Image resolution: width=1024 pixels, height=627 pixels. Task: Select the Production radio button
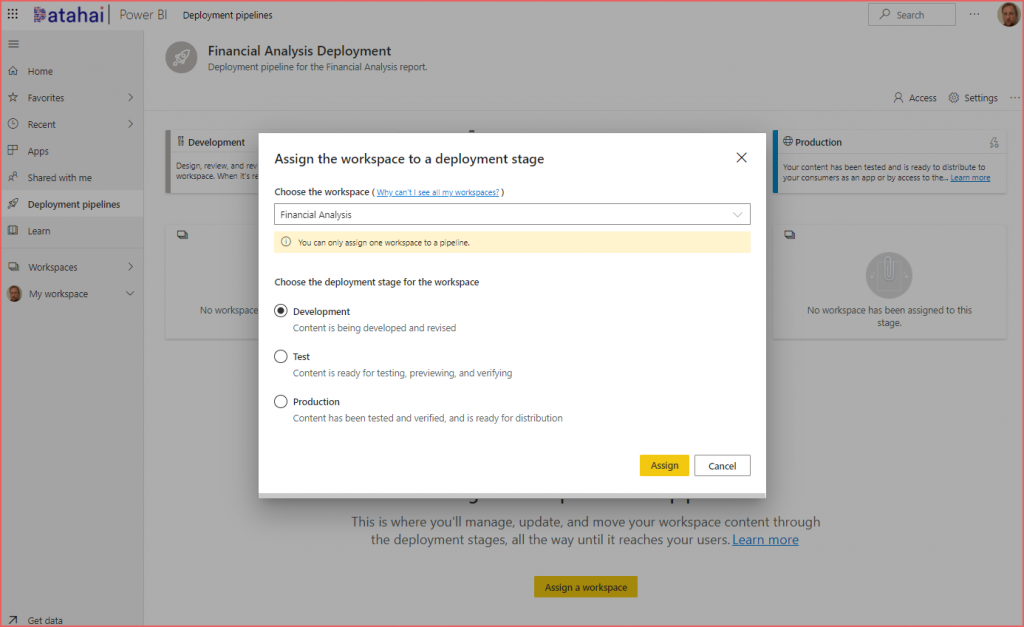[281, 401]
